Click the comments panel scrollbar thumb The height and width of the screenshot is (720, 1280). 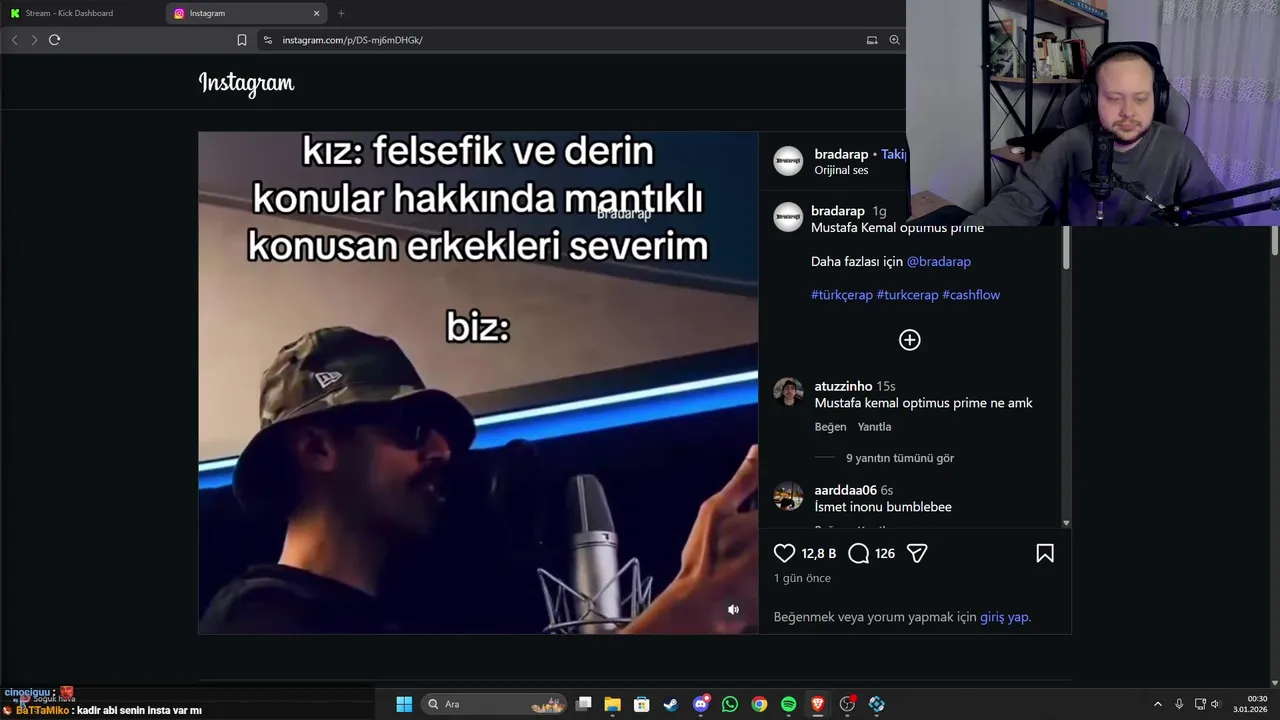pos(1066,248)
